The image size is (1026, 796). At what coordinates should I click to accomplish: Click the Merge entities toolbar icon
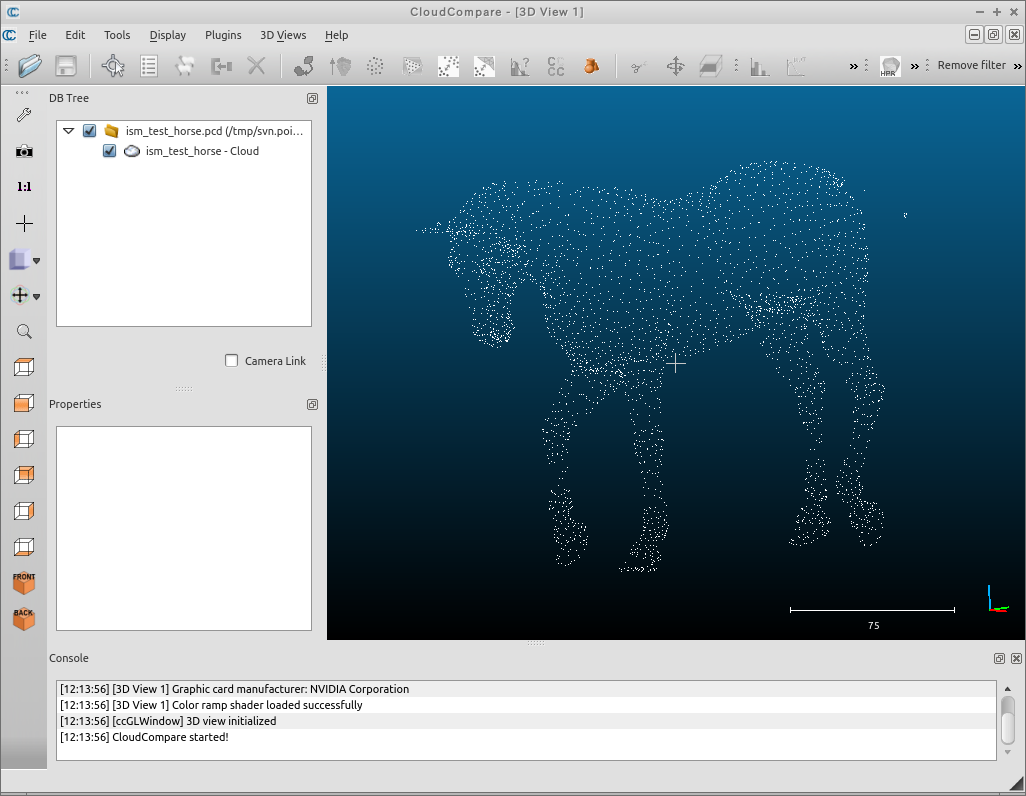[221, 65]
